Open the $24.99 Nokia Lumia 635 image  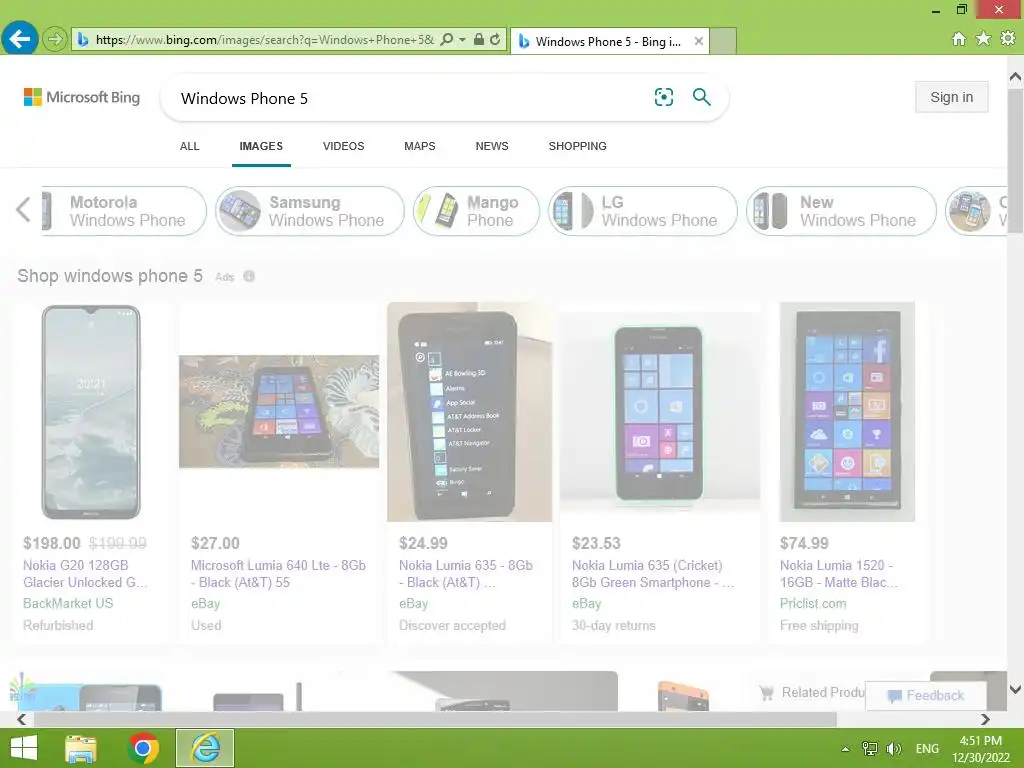pyautogui.click(x=469, y=412)
